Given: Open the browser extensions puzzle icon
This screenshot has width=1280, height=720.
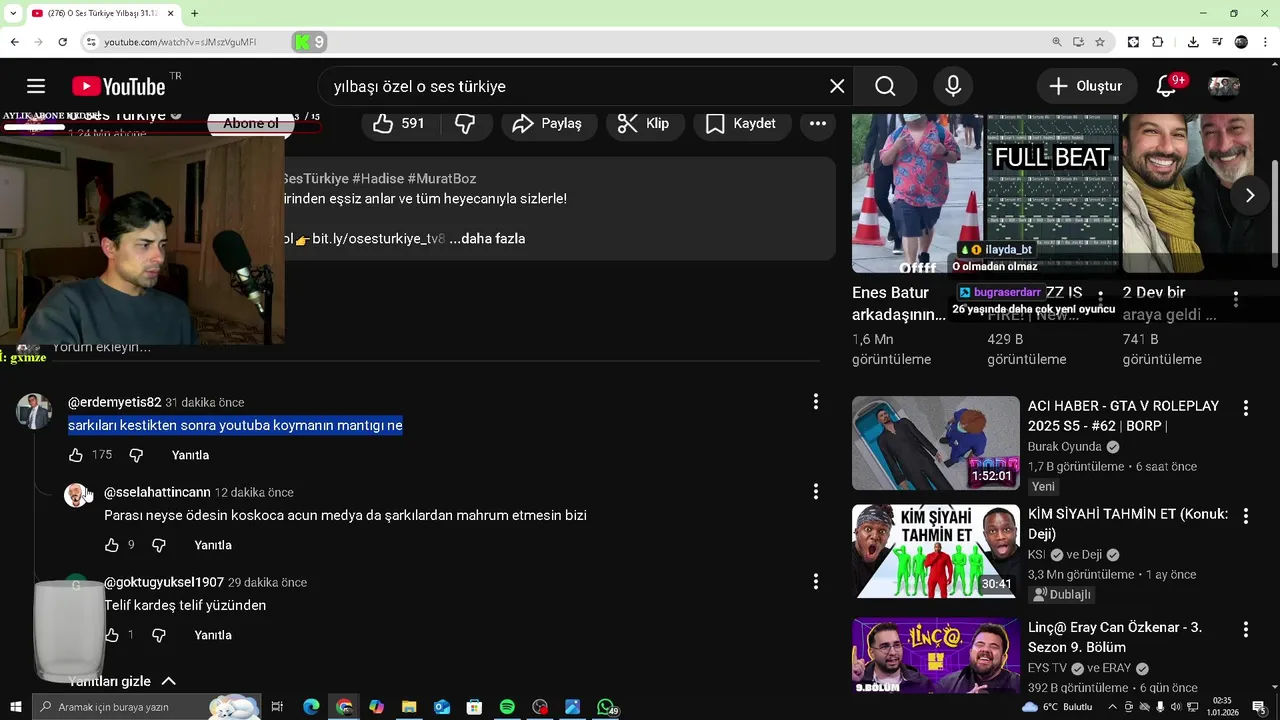Looking at the screenshot, I should (1158, 42).
